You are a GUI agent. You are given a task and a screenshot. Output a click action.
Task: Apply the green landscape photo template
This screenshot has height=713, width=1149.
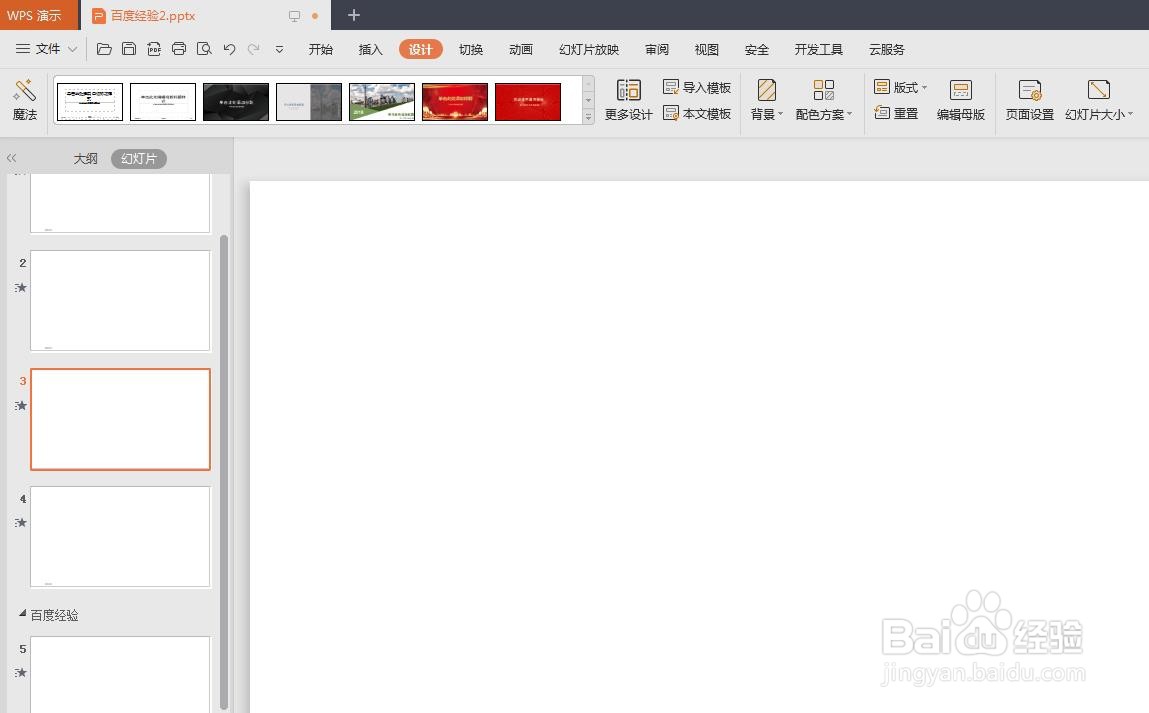pyautogui.click(x=382, y=102)
